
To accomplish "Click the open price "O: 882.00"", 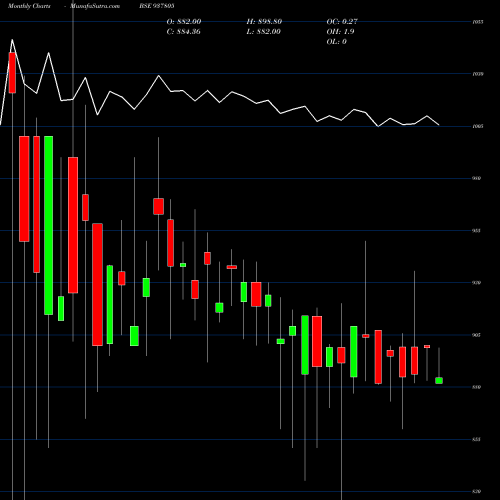I will pos(184,22).
